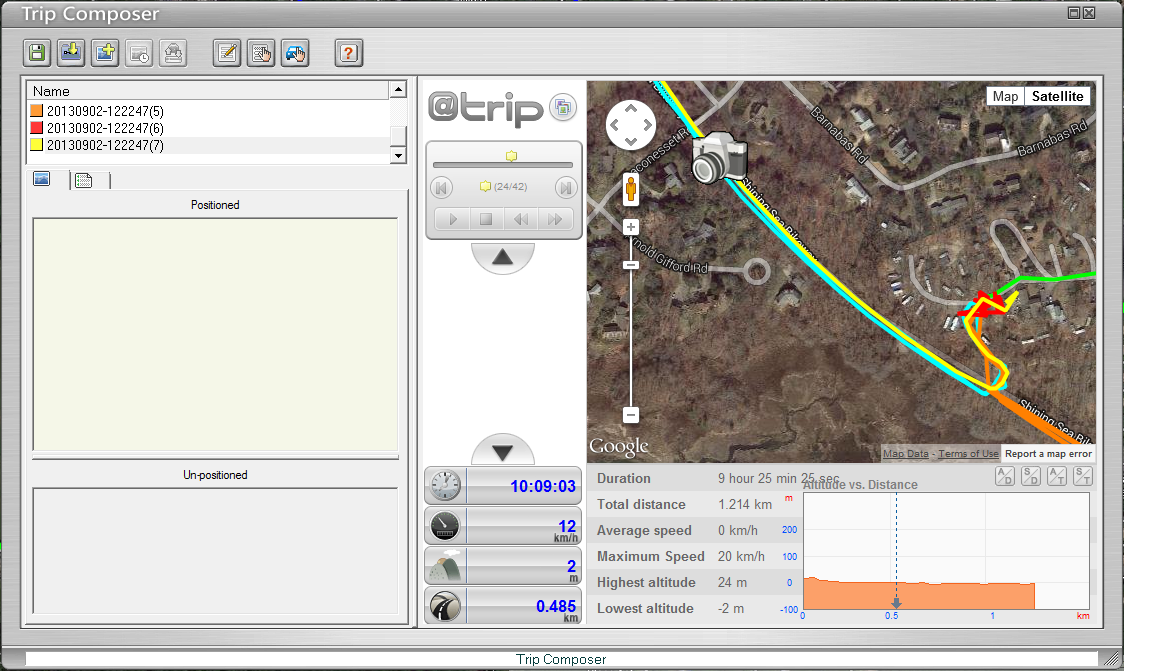Click the map zoom slider handle

630,265
